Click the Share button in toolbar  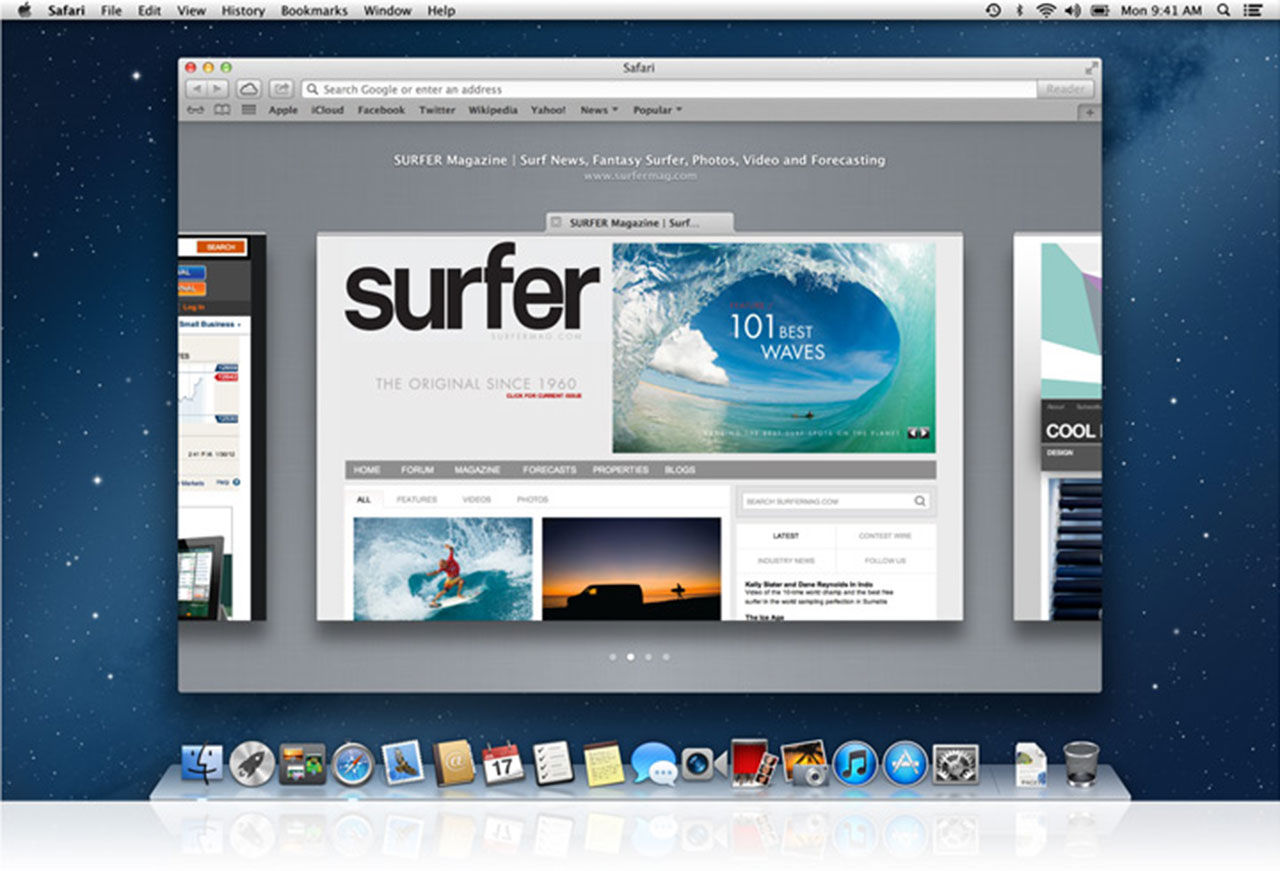[282, 89]
